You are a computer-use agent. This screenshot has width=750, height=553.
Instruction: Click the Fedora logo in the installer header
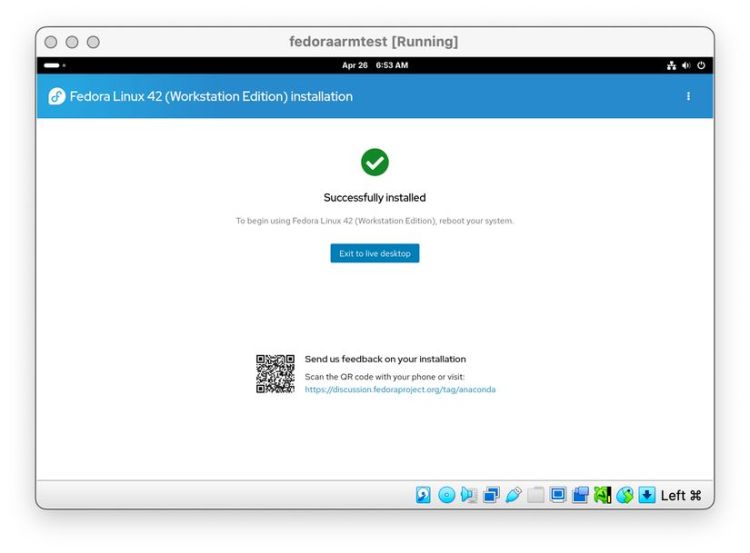57,96
